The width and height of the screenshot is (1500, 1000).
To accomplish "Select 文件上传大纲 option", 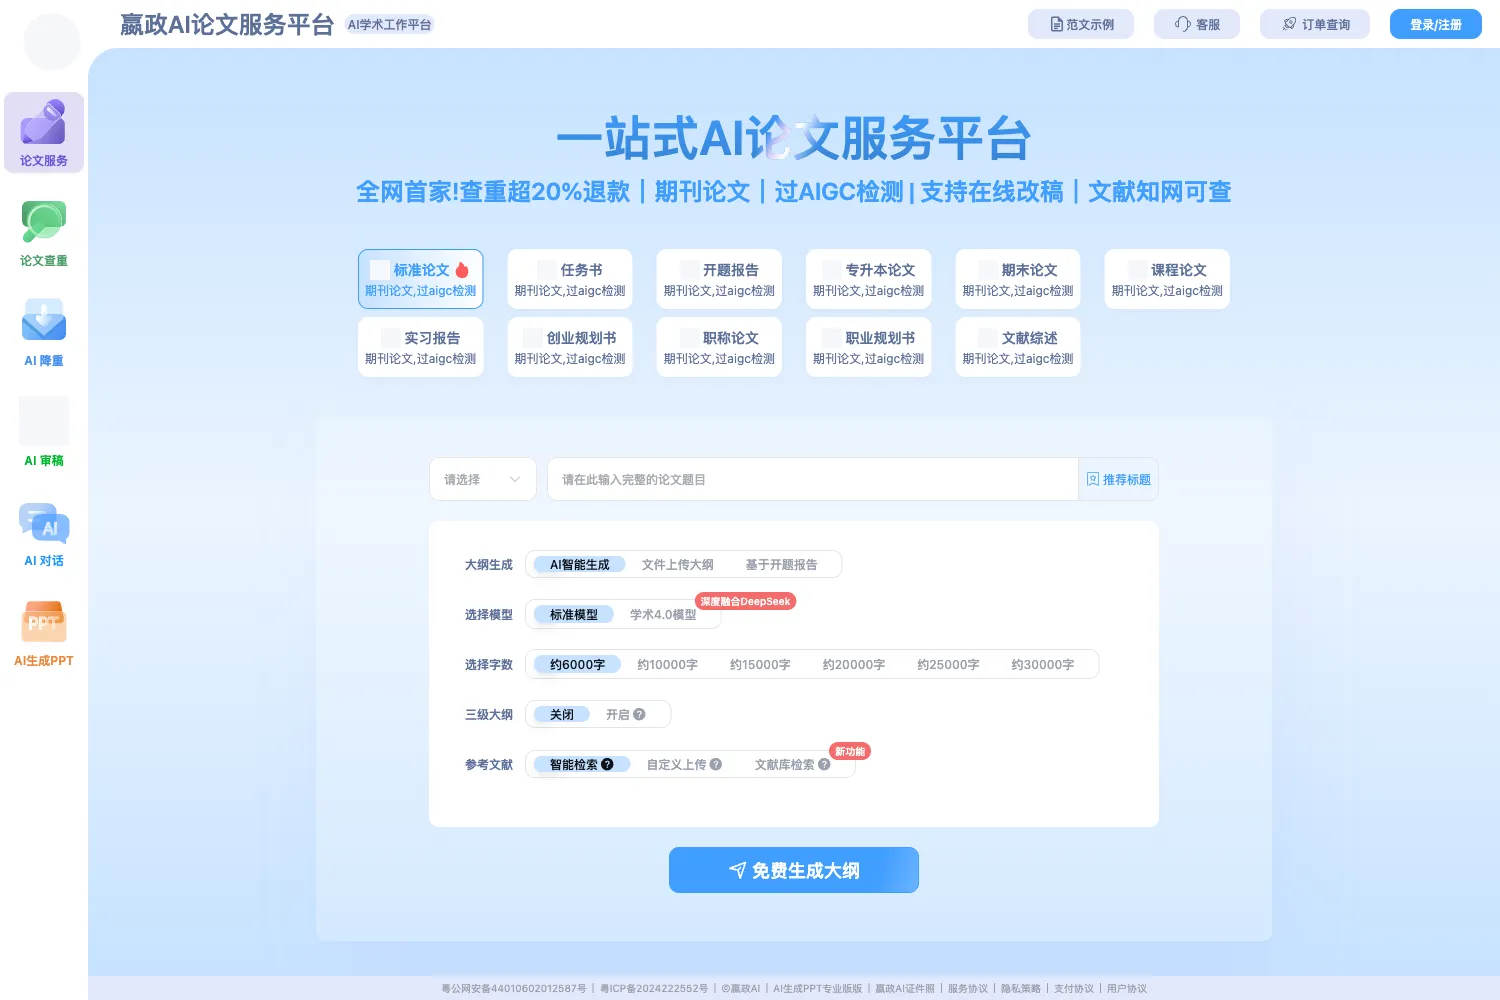I will pyautogui.click(x=678, y=564).
